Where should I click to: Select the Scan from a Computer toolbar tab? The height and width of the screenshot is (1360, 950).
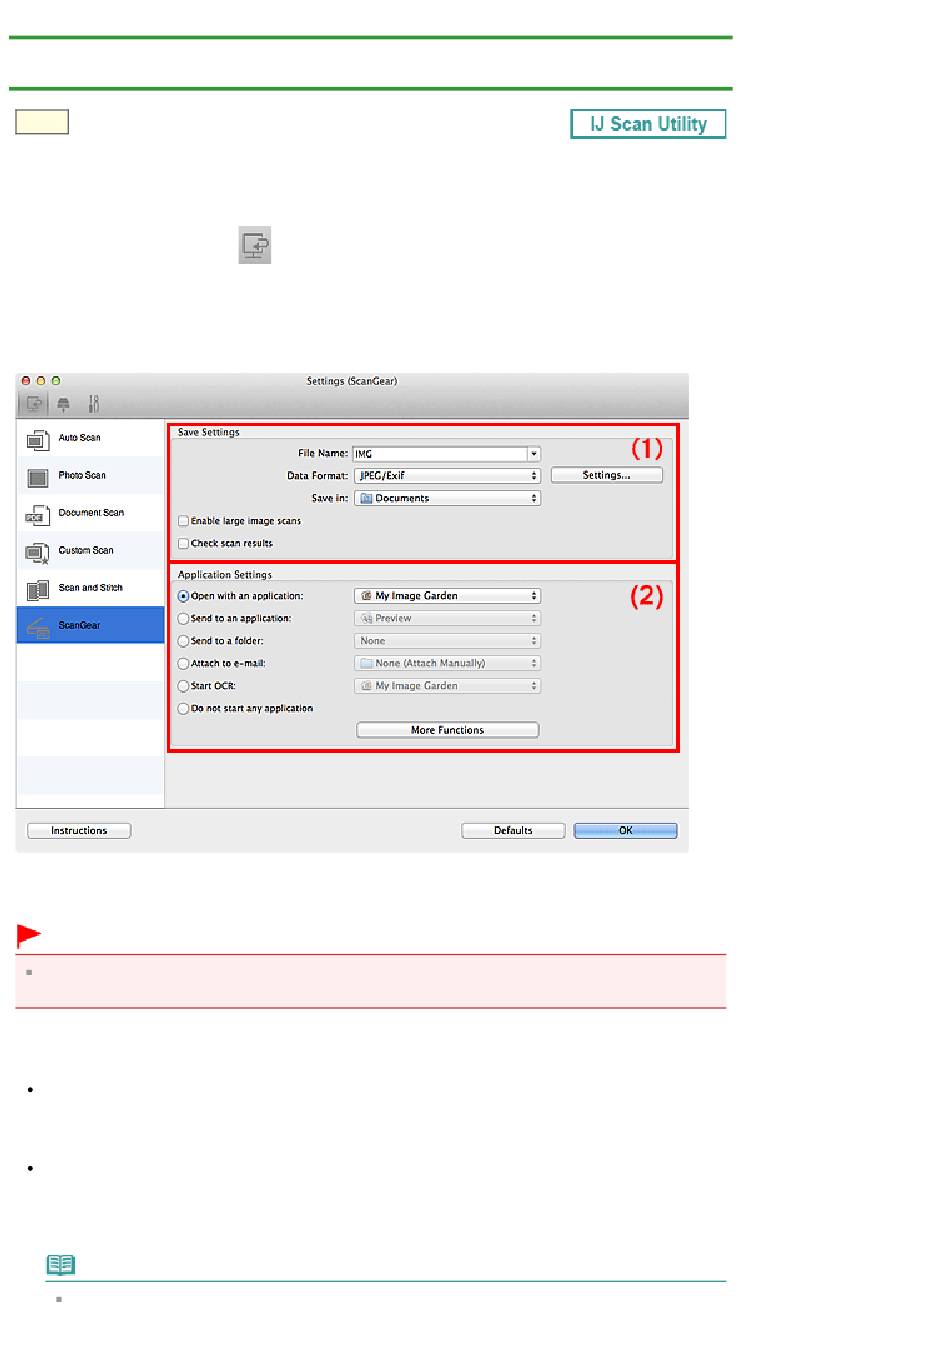[x=33, y=404]
